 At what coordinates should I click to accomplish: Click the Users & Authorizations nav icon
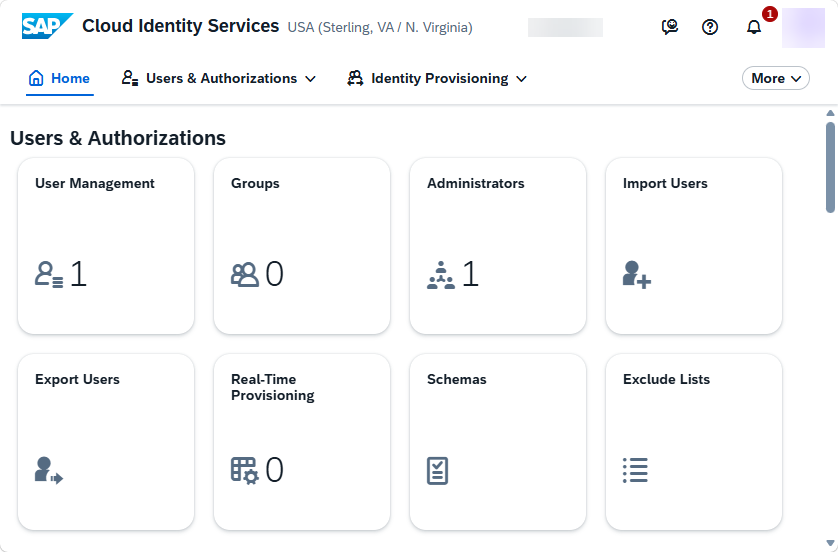(130, 78)
